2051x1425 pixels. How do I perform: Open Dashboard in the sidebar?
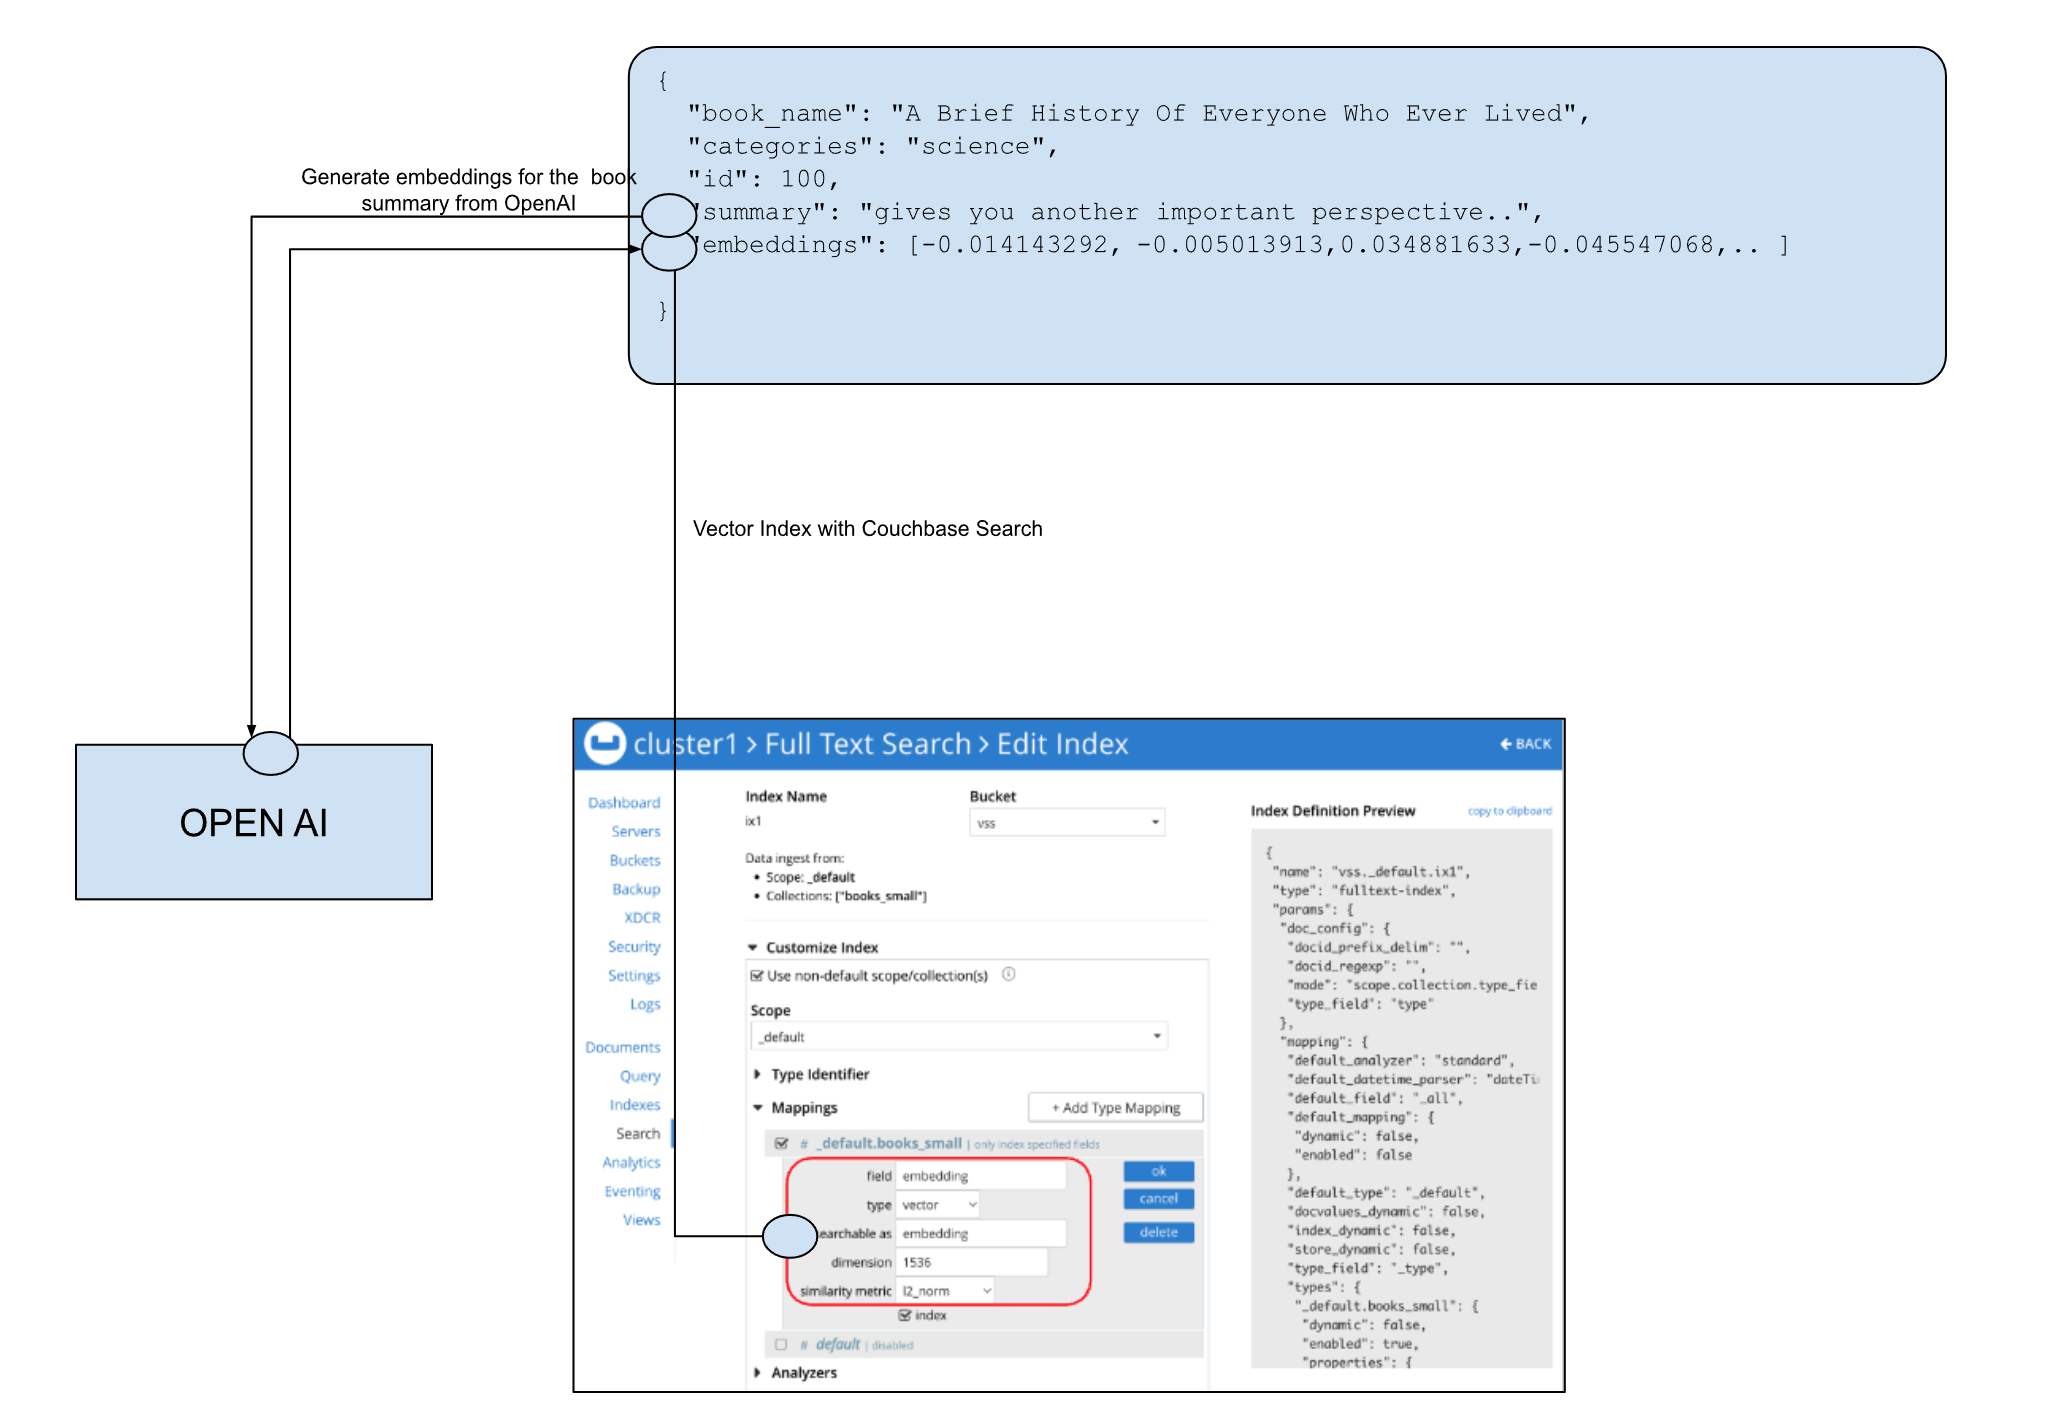(624, 803)
